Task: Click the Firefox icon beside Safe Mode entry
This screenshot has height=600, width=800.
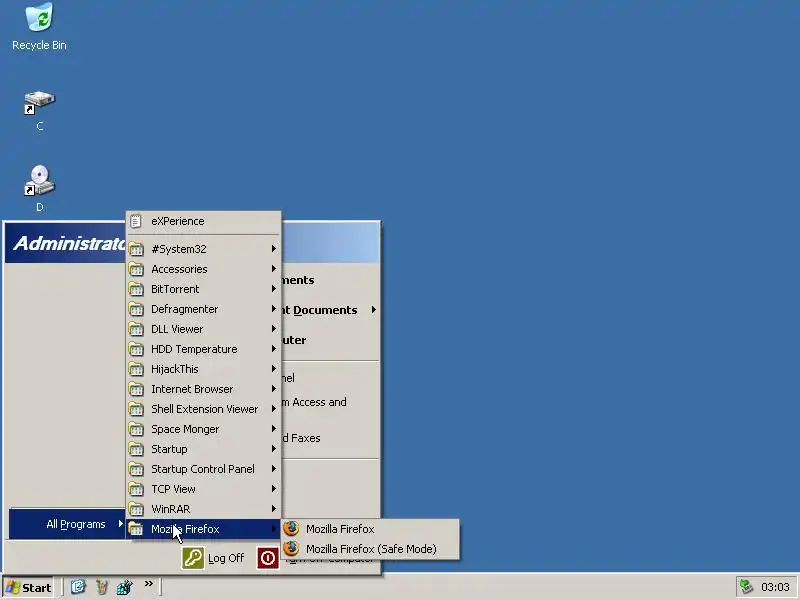Action: (291, 549)
